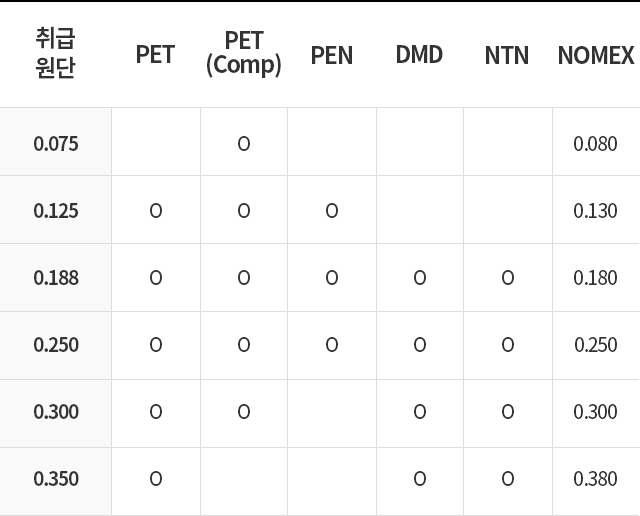The height and width of the screenshot is (516, 640).
Task: Click the O mark for PEN at 0.125
Action: (331, 211)
